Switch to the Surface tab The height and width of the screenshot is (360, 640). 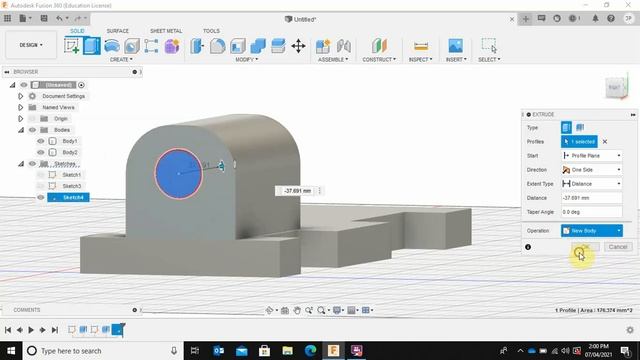tap(118, 31)
